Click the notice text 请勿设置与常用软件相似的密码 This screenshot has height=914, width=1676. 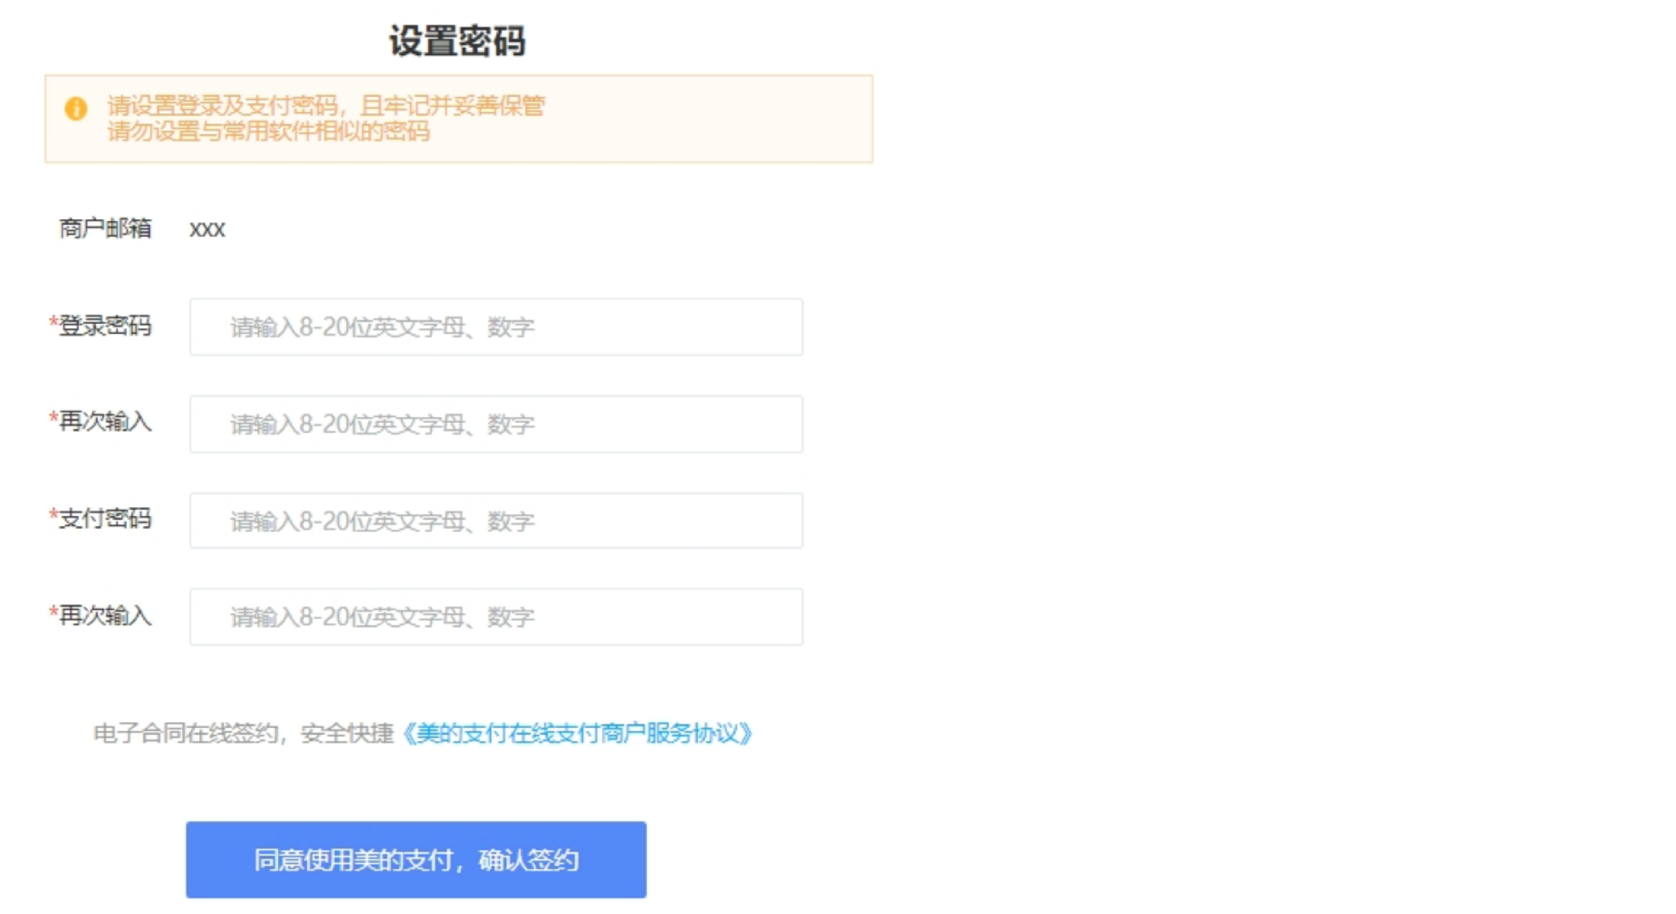pyautogui.click(x=268, y=132)
